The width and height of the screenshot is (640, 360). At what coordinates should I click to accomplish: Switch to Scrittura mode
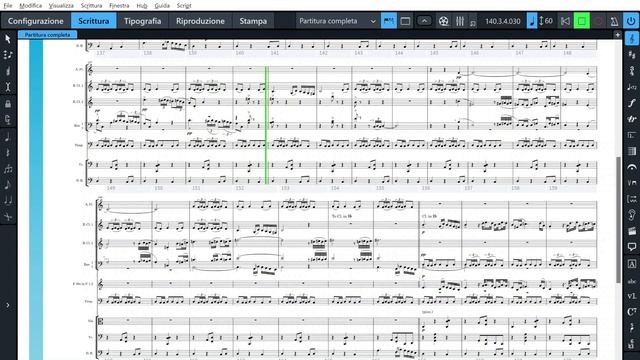click(94, 21)
